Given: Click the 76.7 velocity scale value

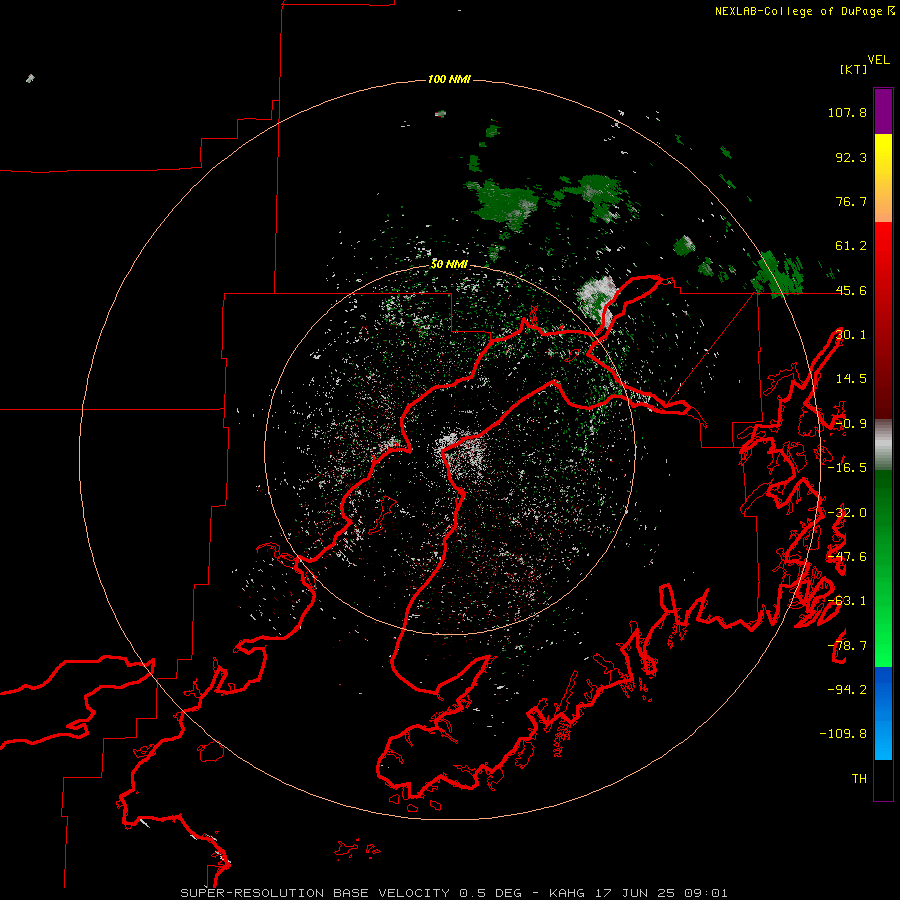Looking at the screenshot, I should pyautogui.click(x=851, y=201).
